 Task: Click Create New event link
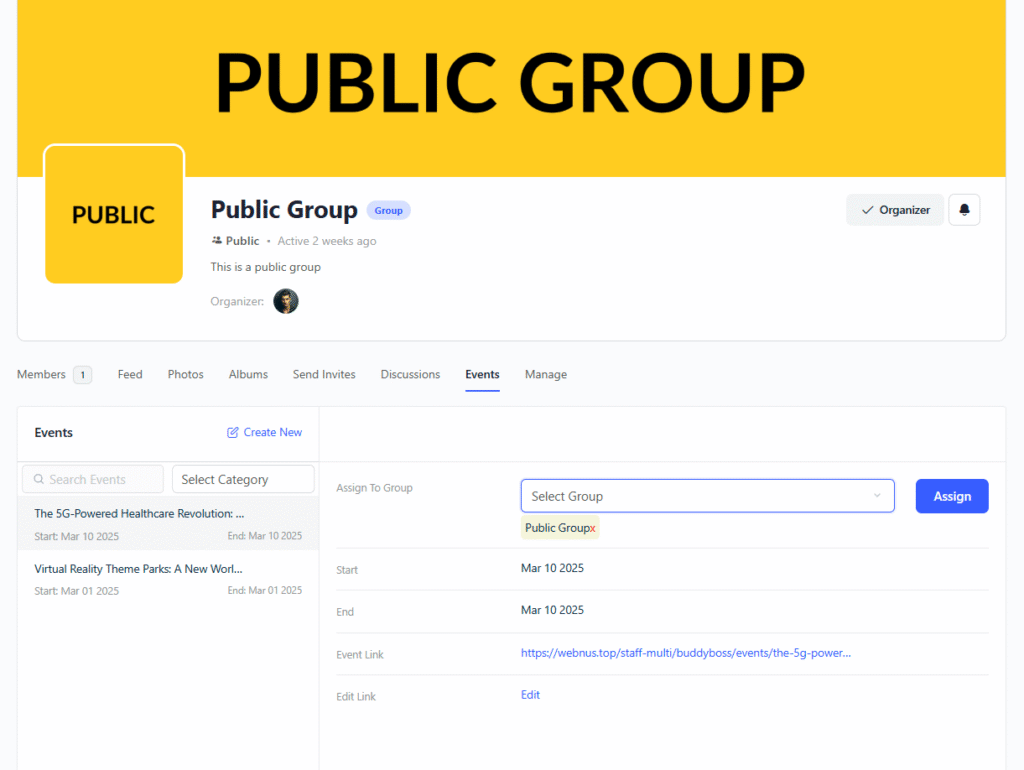265,432
